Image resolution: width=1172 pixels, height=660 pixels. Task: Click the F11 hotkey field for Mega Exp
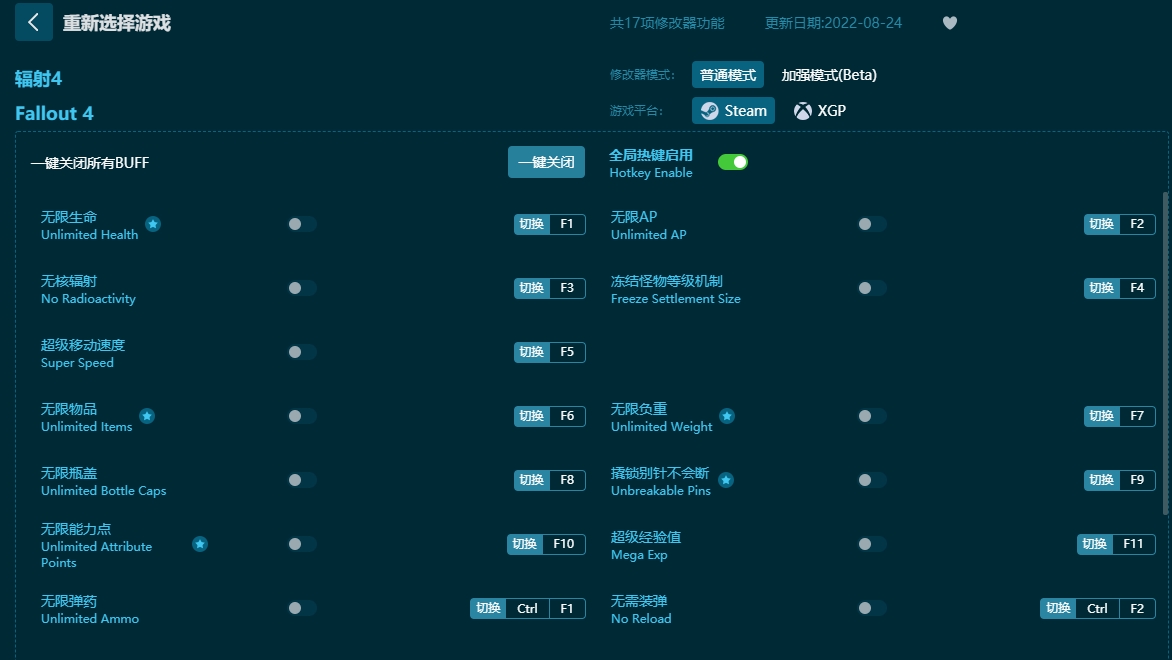(1134, 544)
